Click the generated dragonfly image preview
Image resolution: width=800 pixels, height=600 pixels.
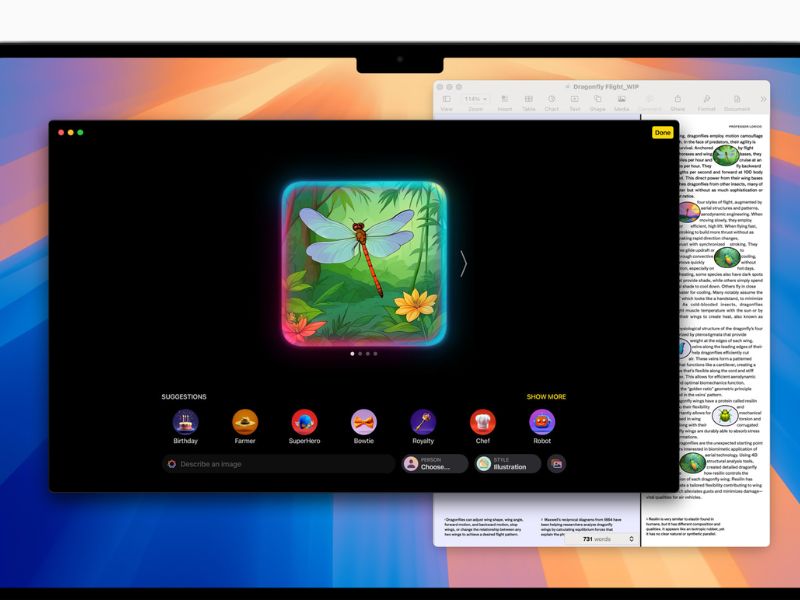click(364, 264)
